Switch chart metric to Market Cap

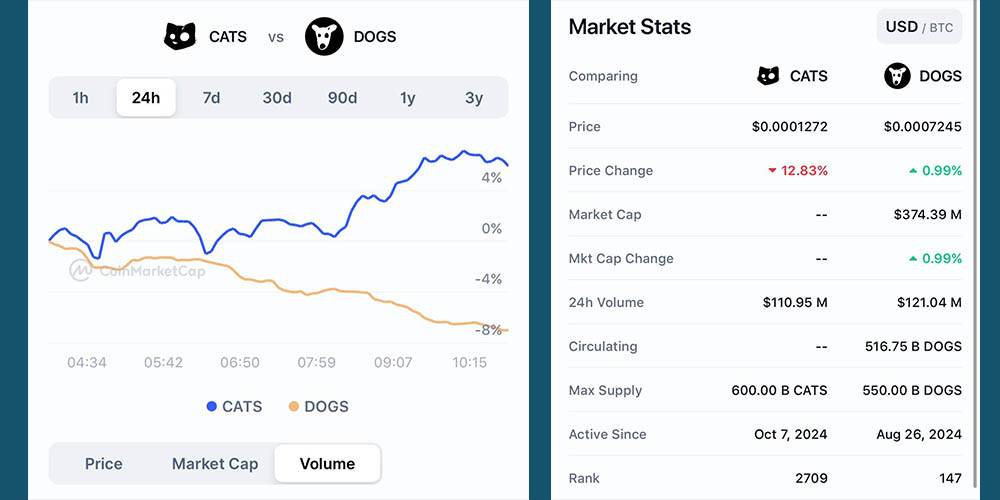point(215,464)
